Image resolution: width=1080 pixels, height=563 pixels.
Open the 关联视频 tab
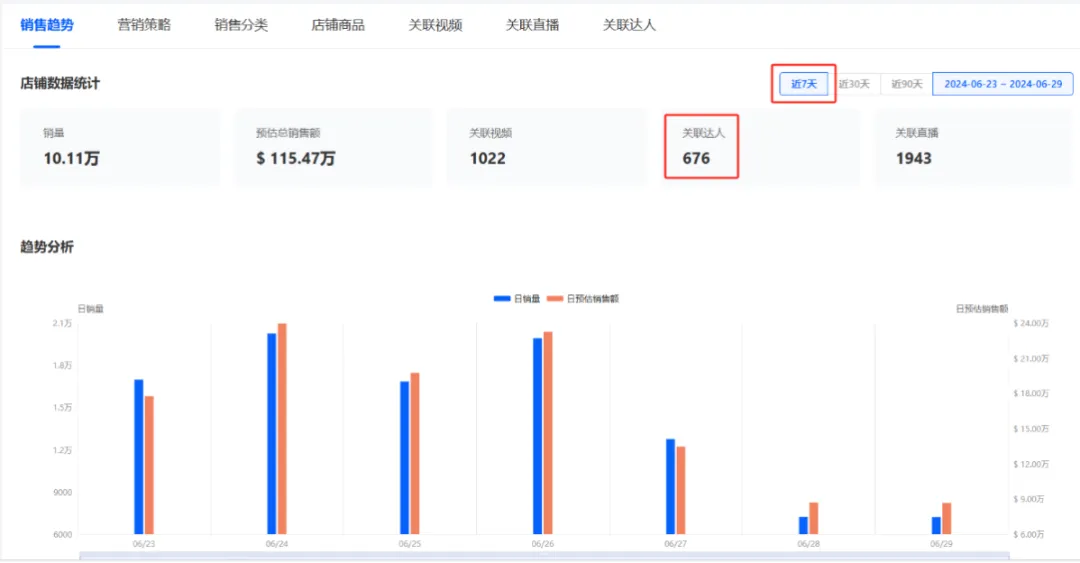(x=435, y=25)
